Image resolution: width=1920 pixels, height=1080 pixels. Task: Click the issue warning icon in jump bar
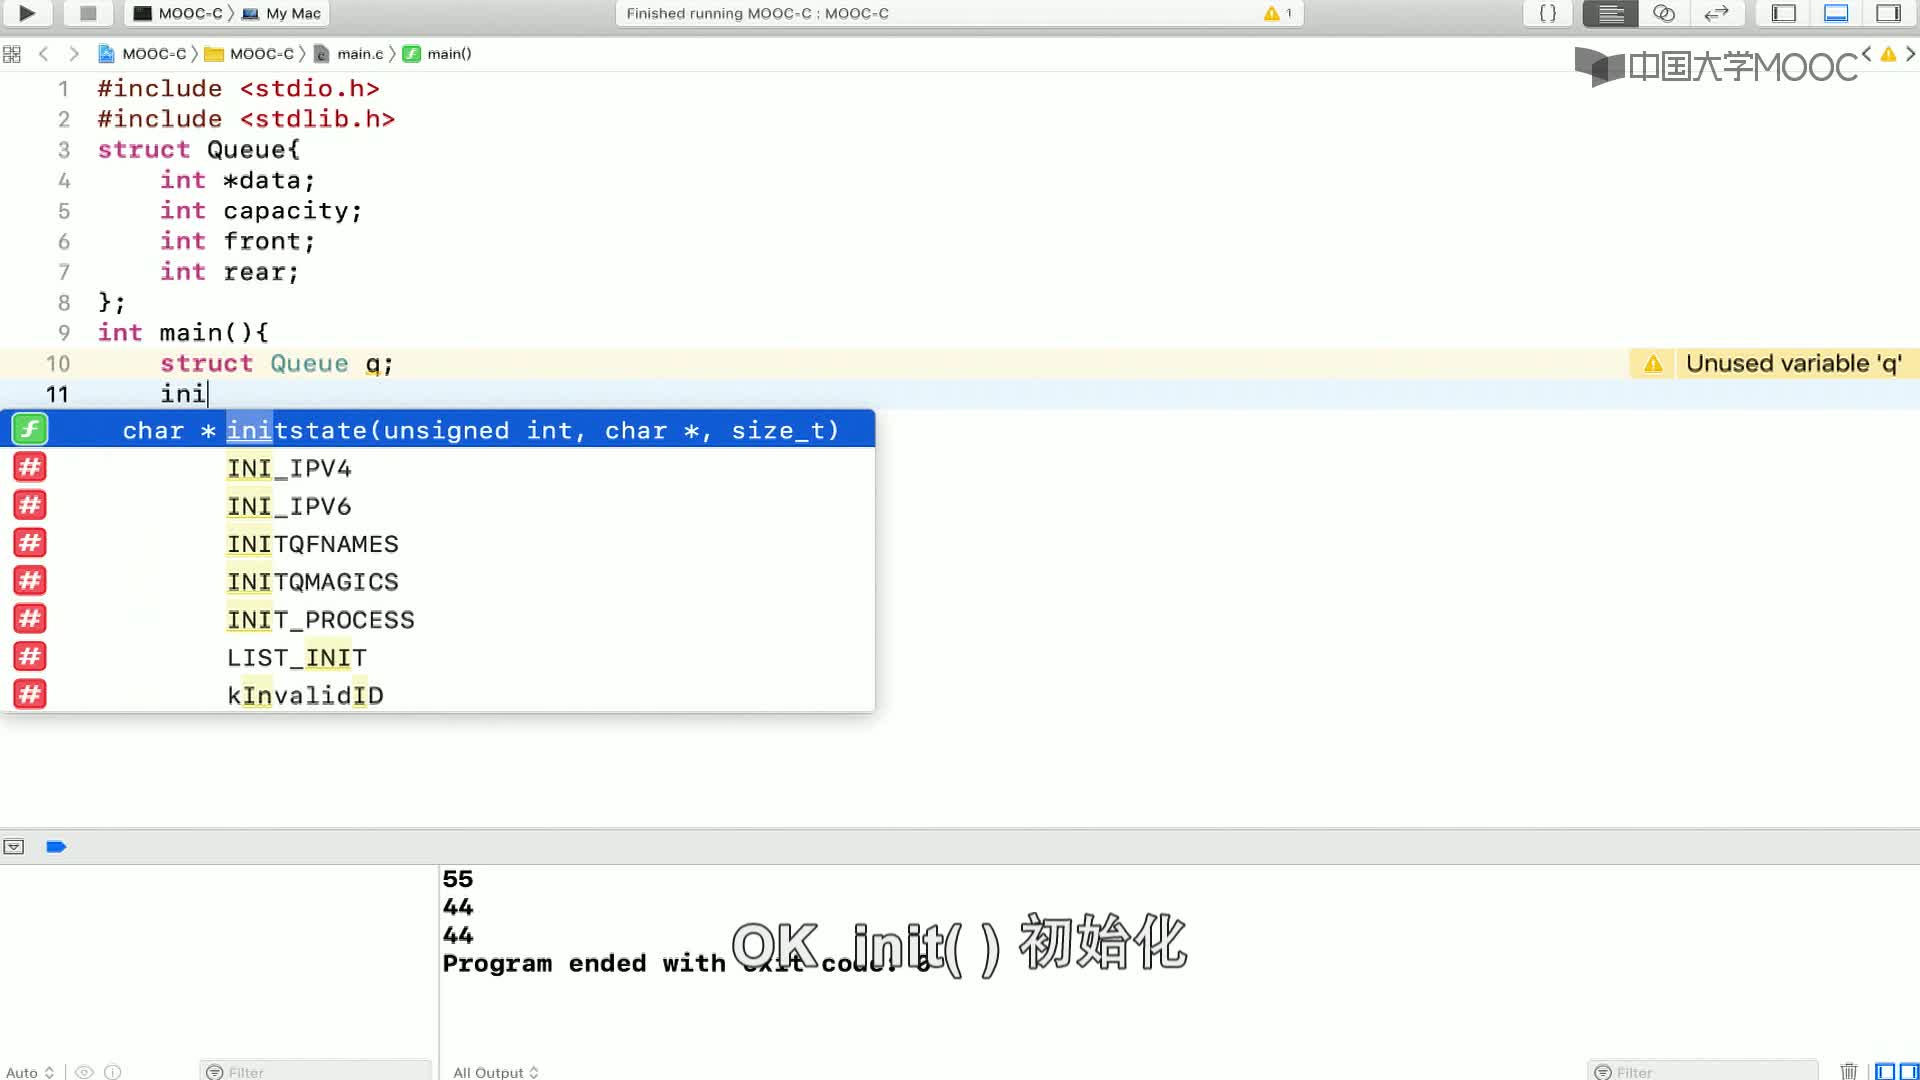[x=1888, y=54]
